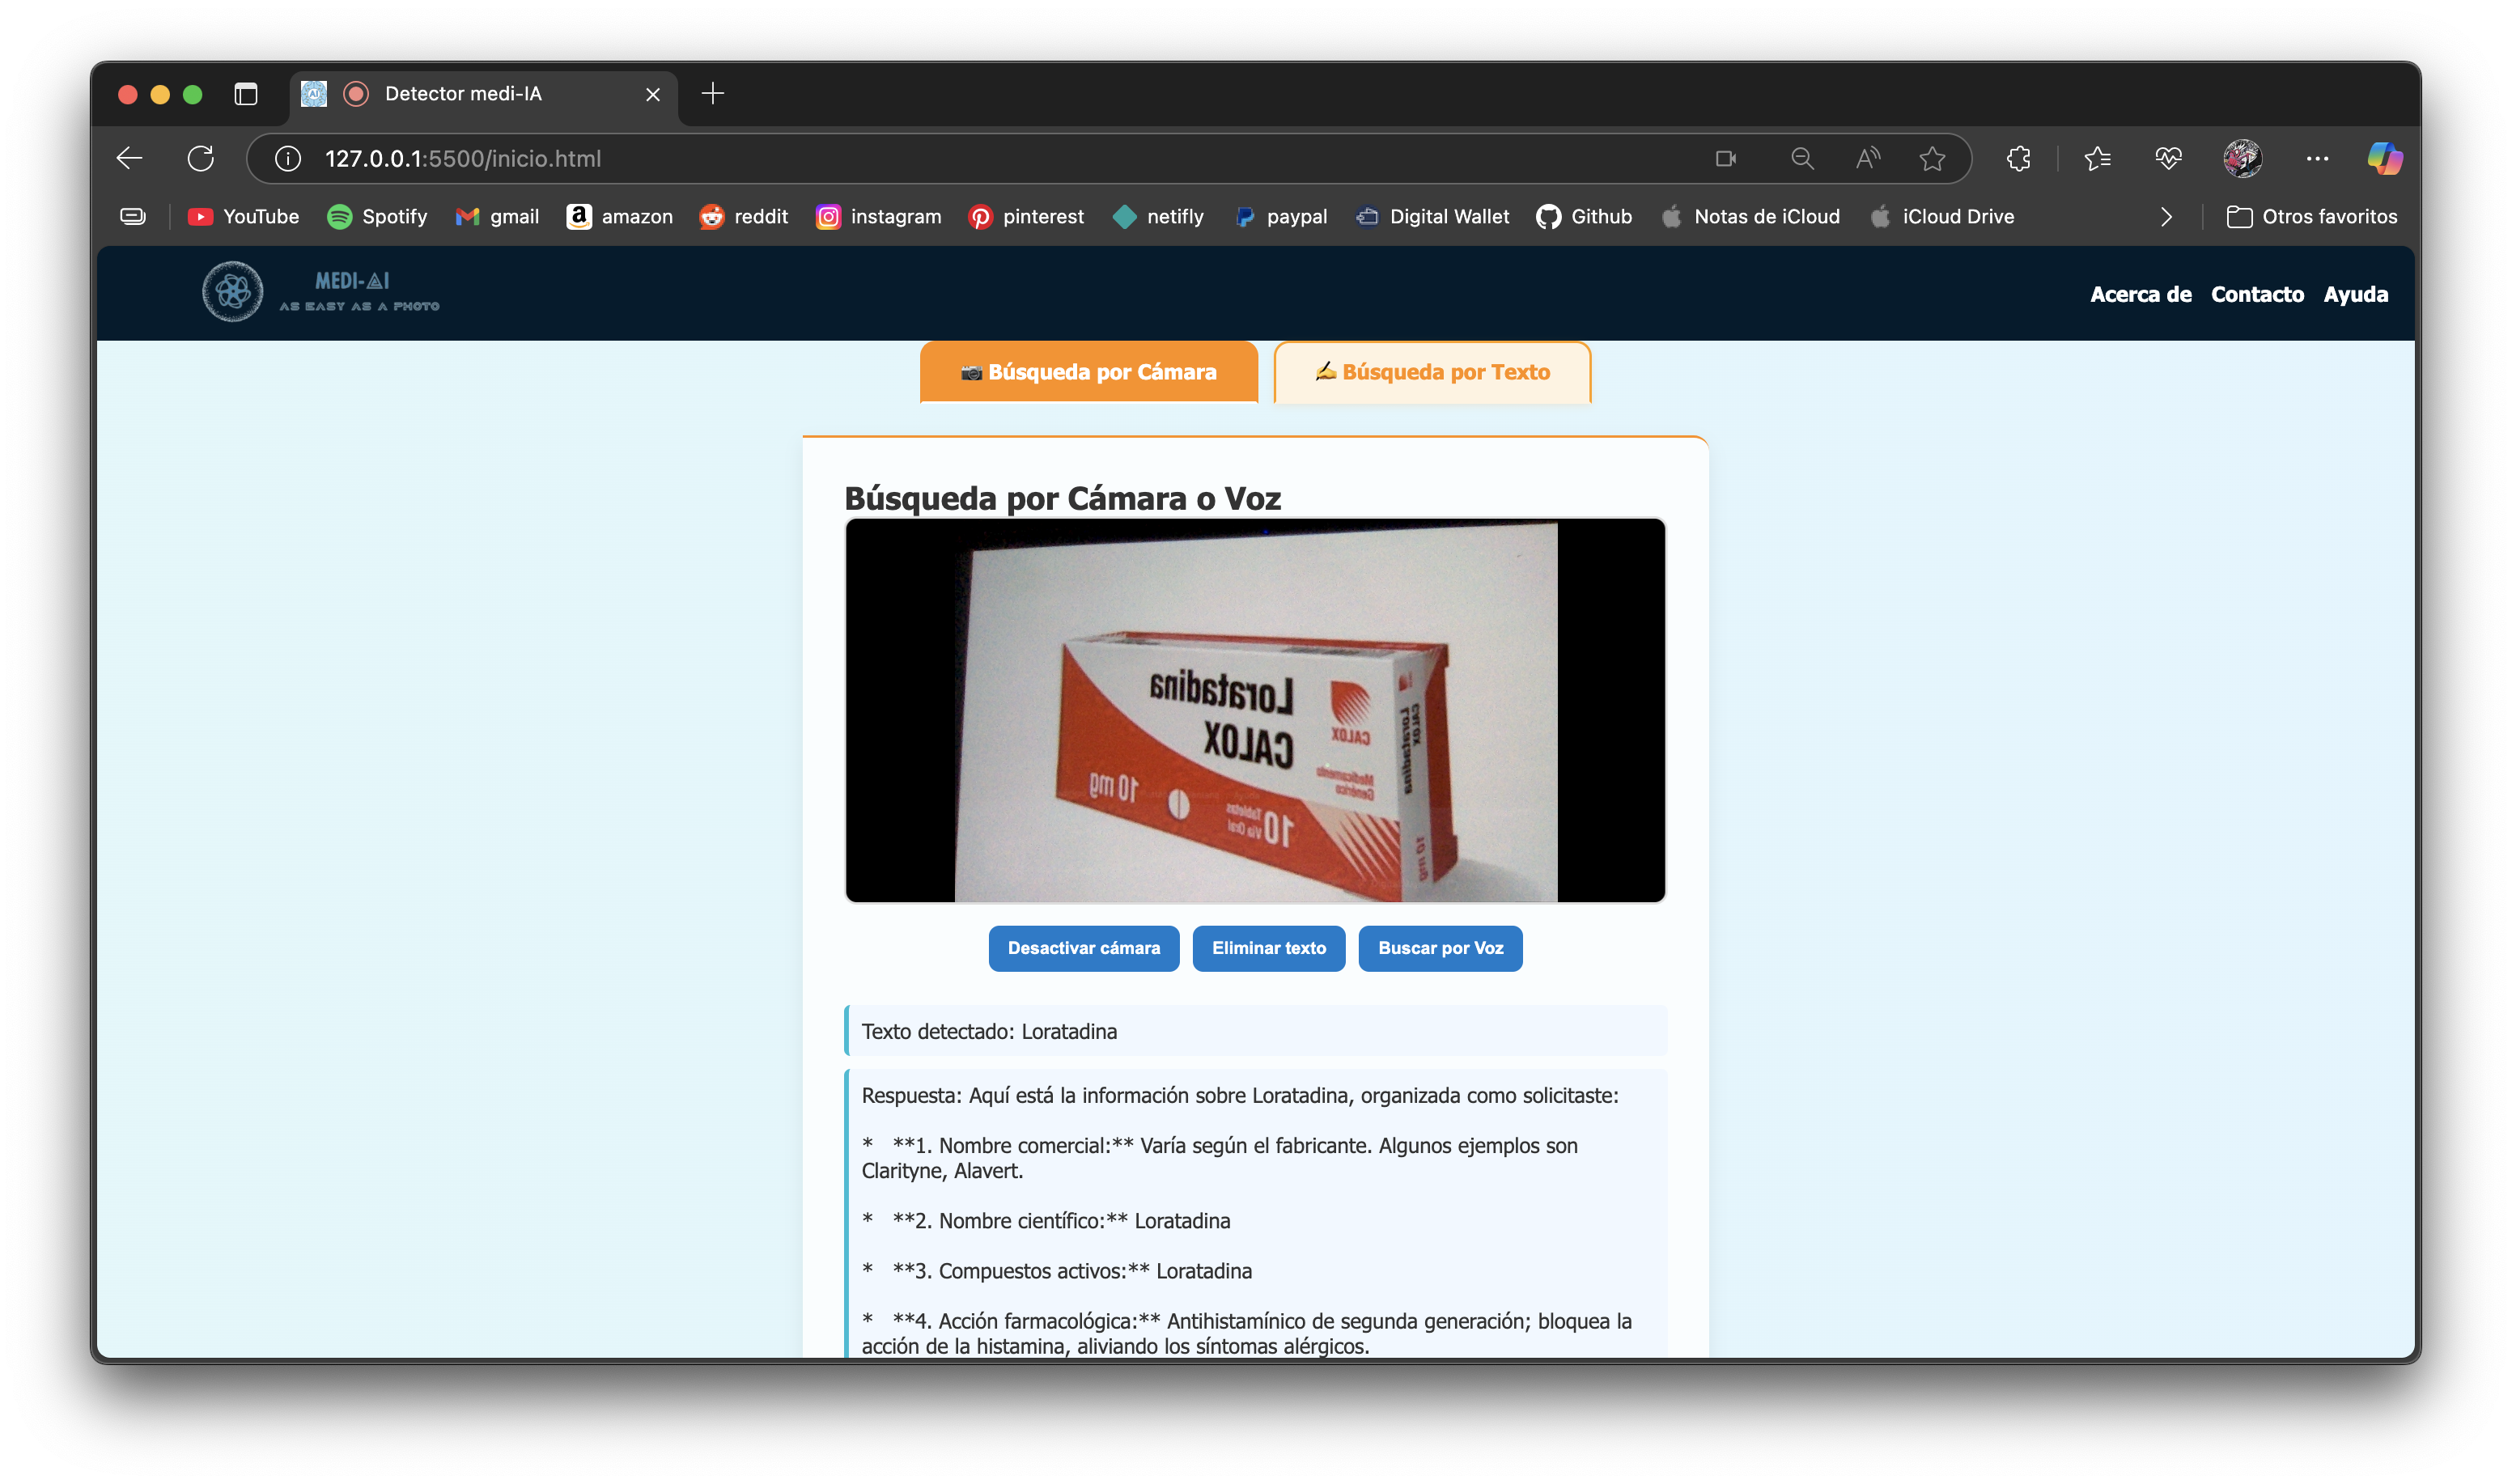Open the extensions puzzle icon
The height and width of the screenshot is (1484, 2512).
coord(2018,158)
